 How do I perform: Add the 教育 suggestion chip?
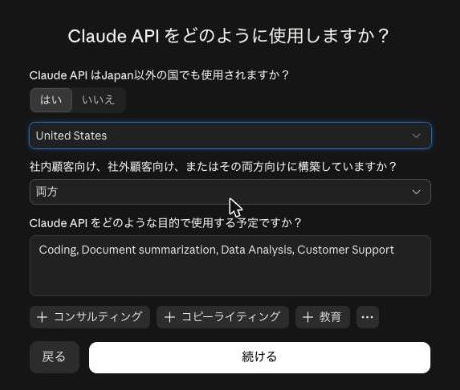pos(322,317)
